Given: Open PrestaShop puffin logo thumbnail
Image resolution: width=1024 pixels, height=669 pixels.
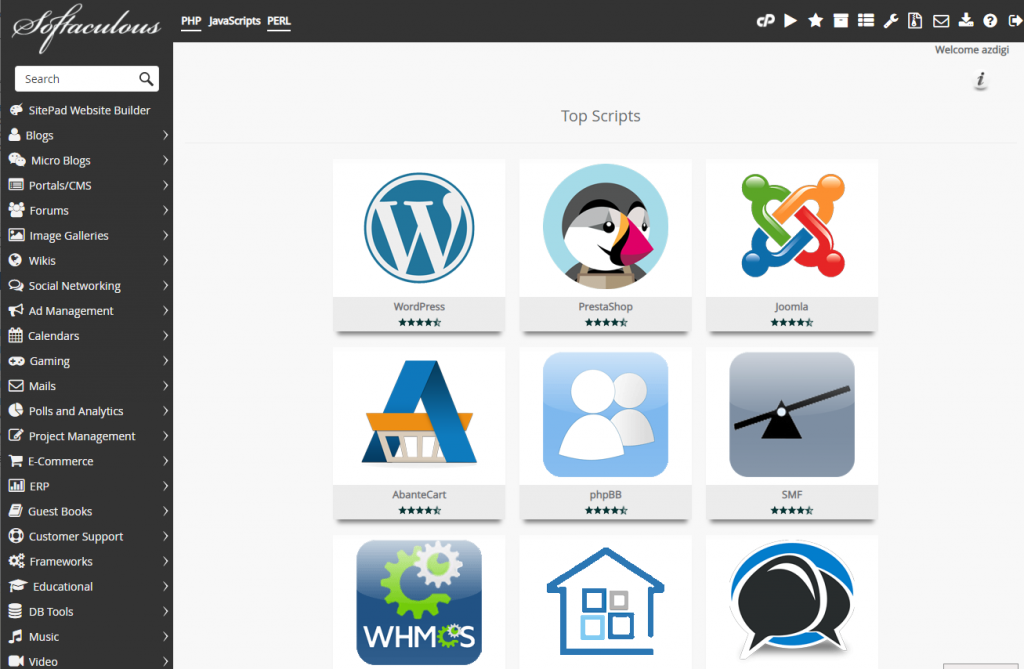Looking at the screenshot, I should [605, 228].
